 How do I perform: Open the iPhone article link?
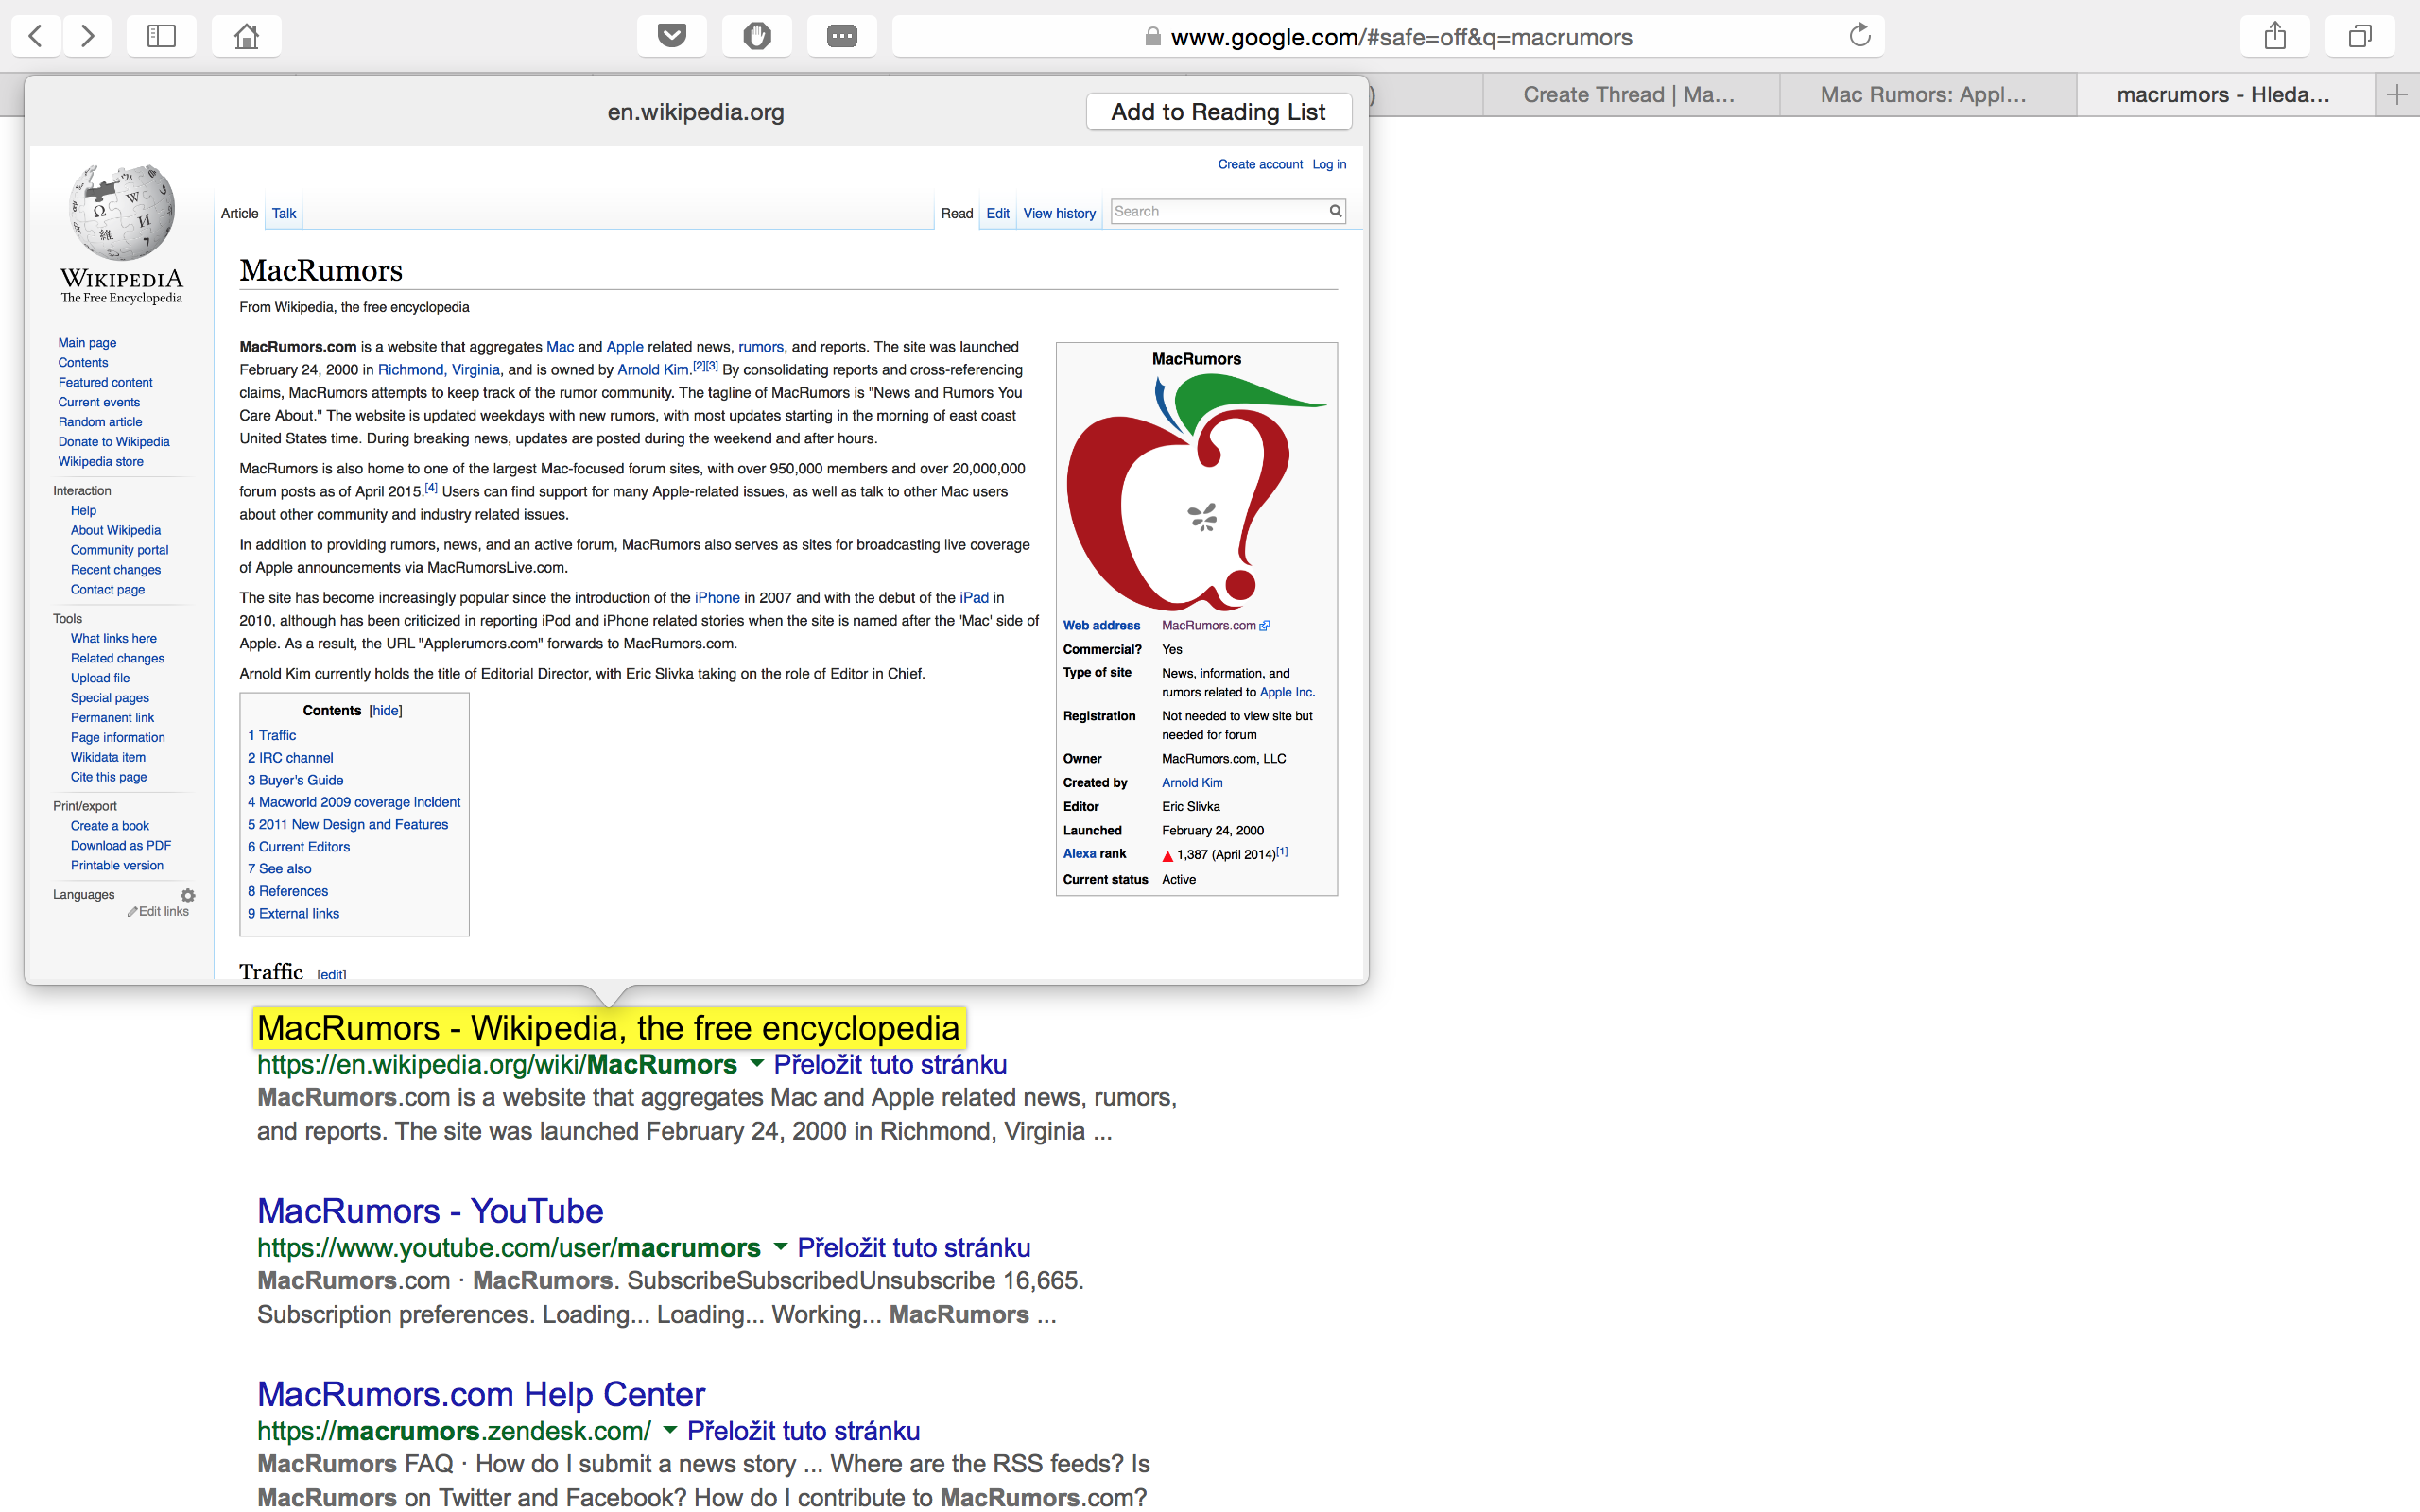point(717,598)
